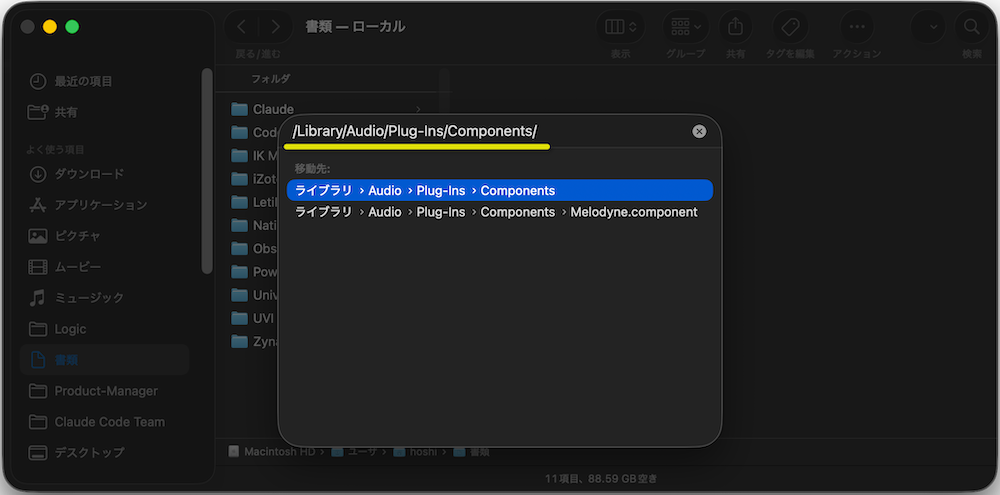Click the back navigation arrow
This screenshot has width=1000, height=495.
(242, 27)
